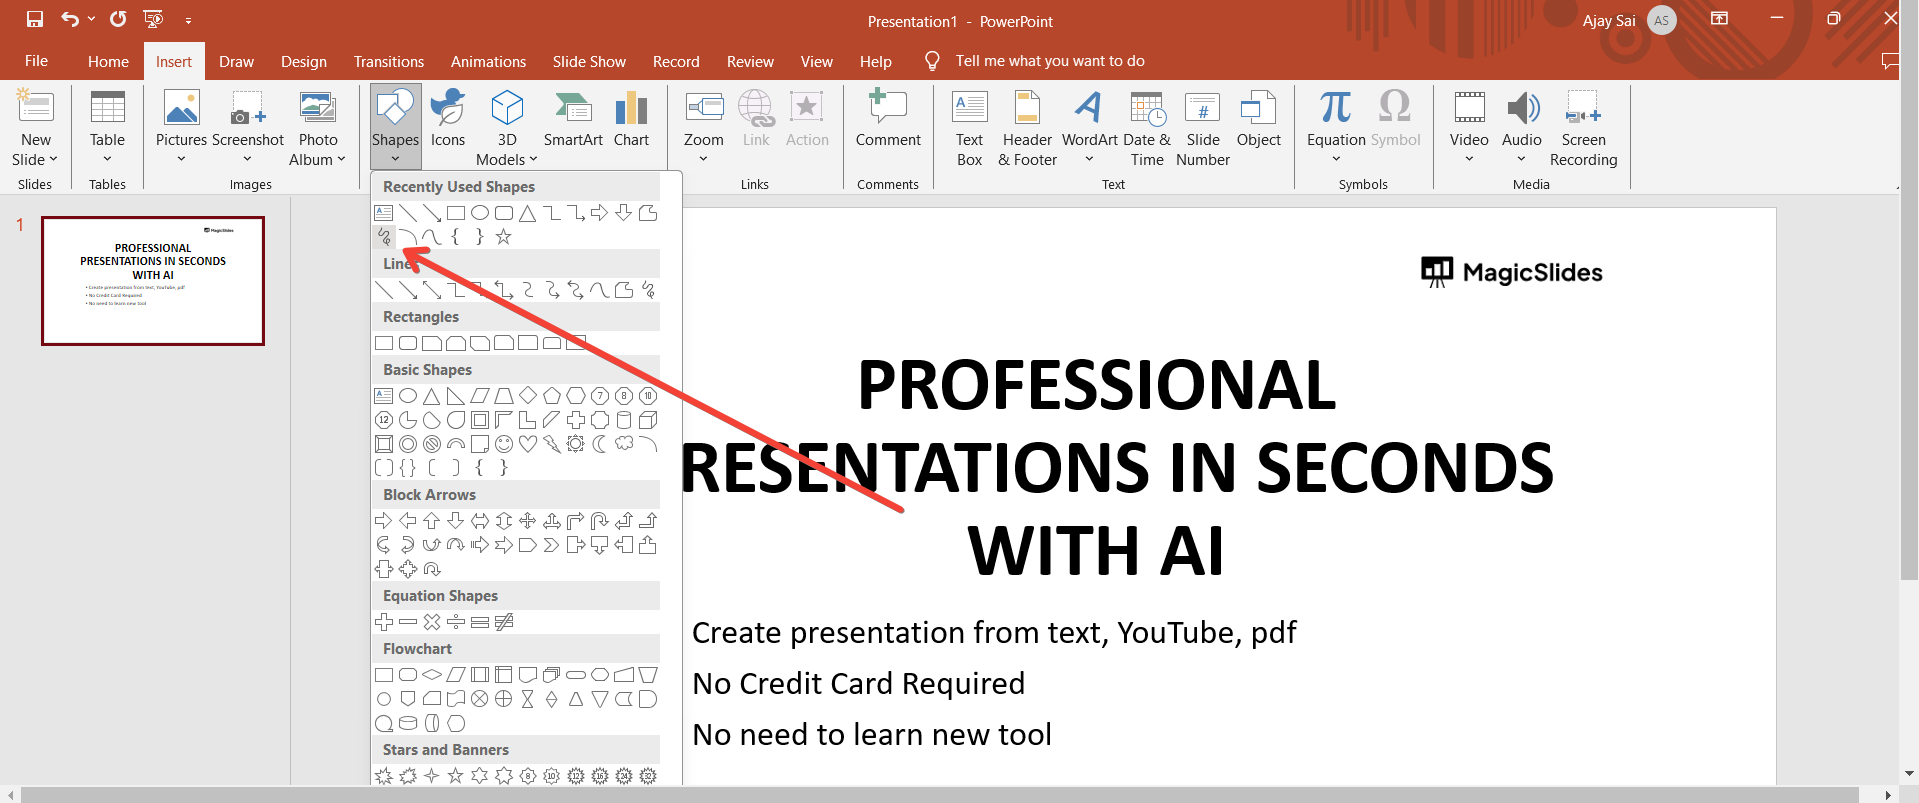The image size is (1919, 803).
Task: Select the 5-Point Star in Recently Used Shapes
Action: point(504,237)
